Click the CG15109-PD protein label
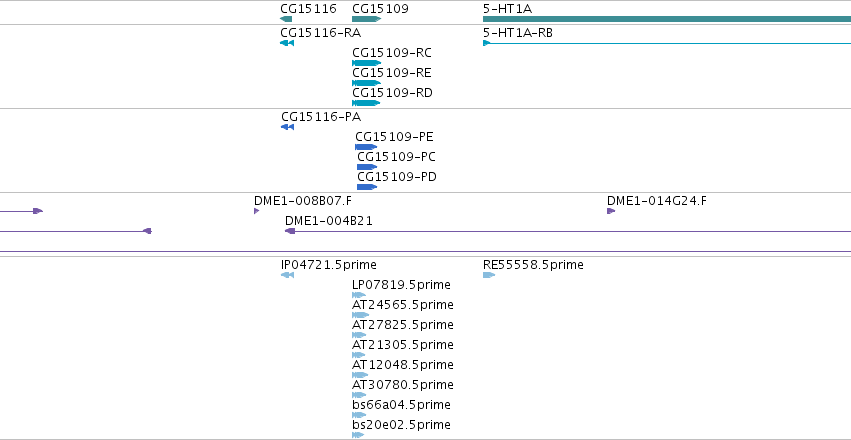The height and width of the screenshot is (440, 851). [397, 177]
